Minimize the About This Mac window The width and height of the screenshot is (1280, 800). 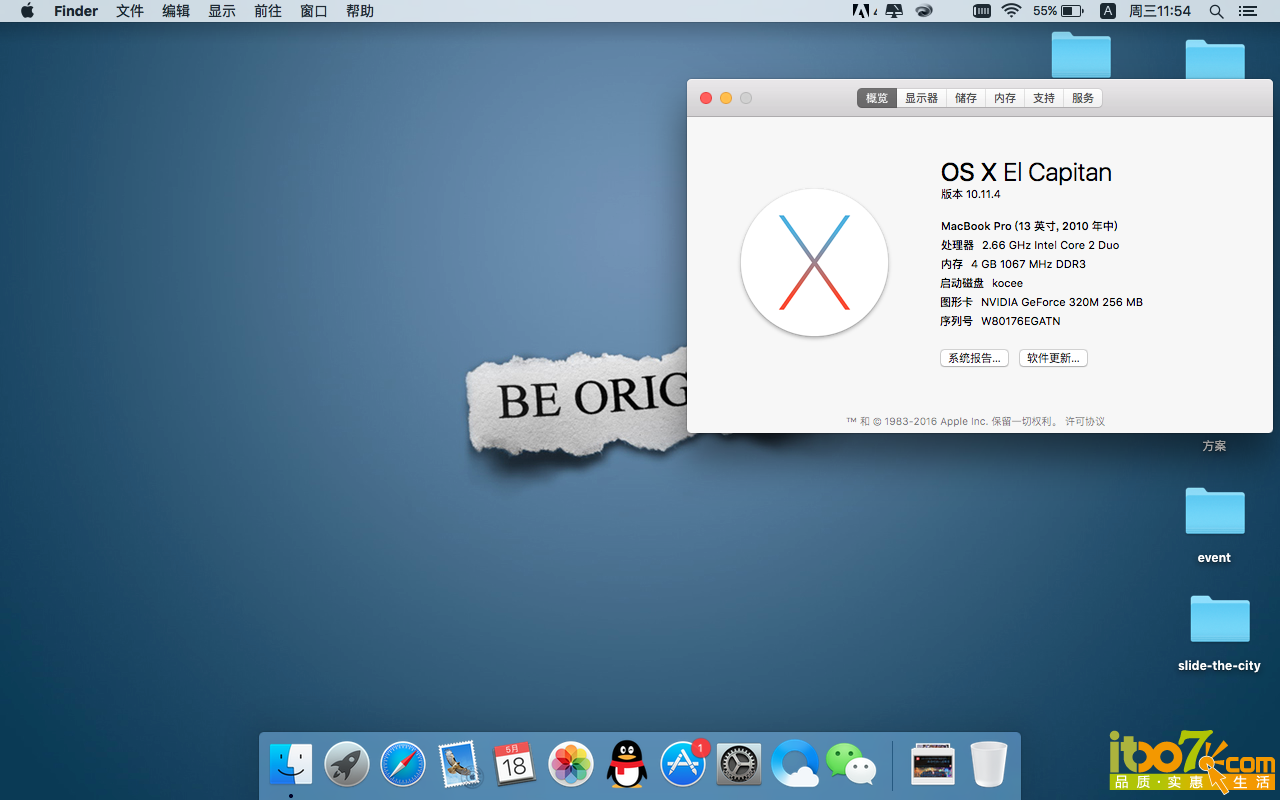pos(726,98)
